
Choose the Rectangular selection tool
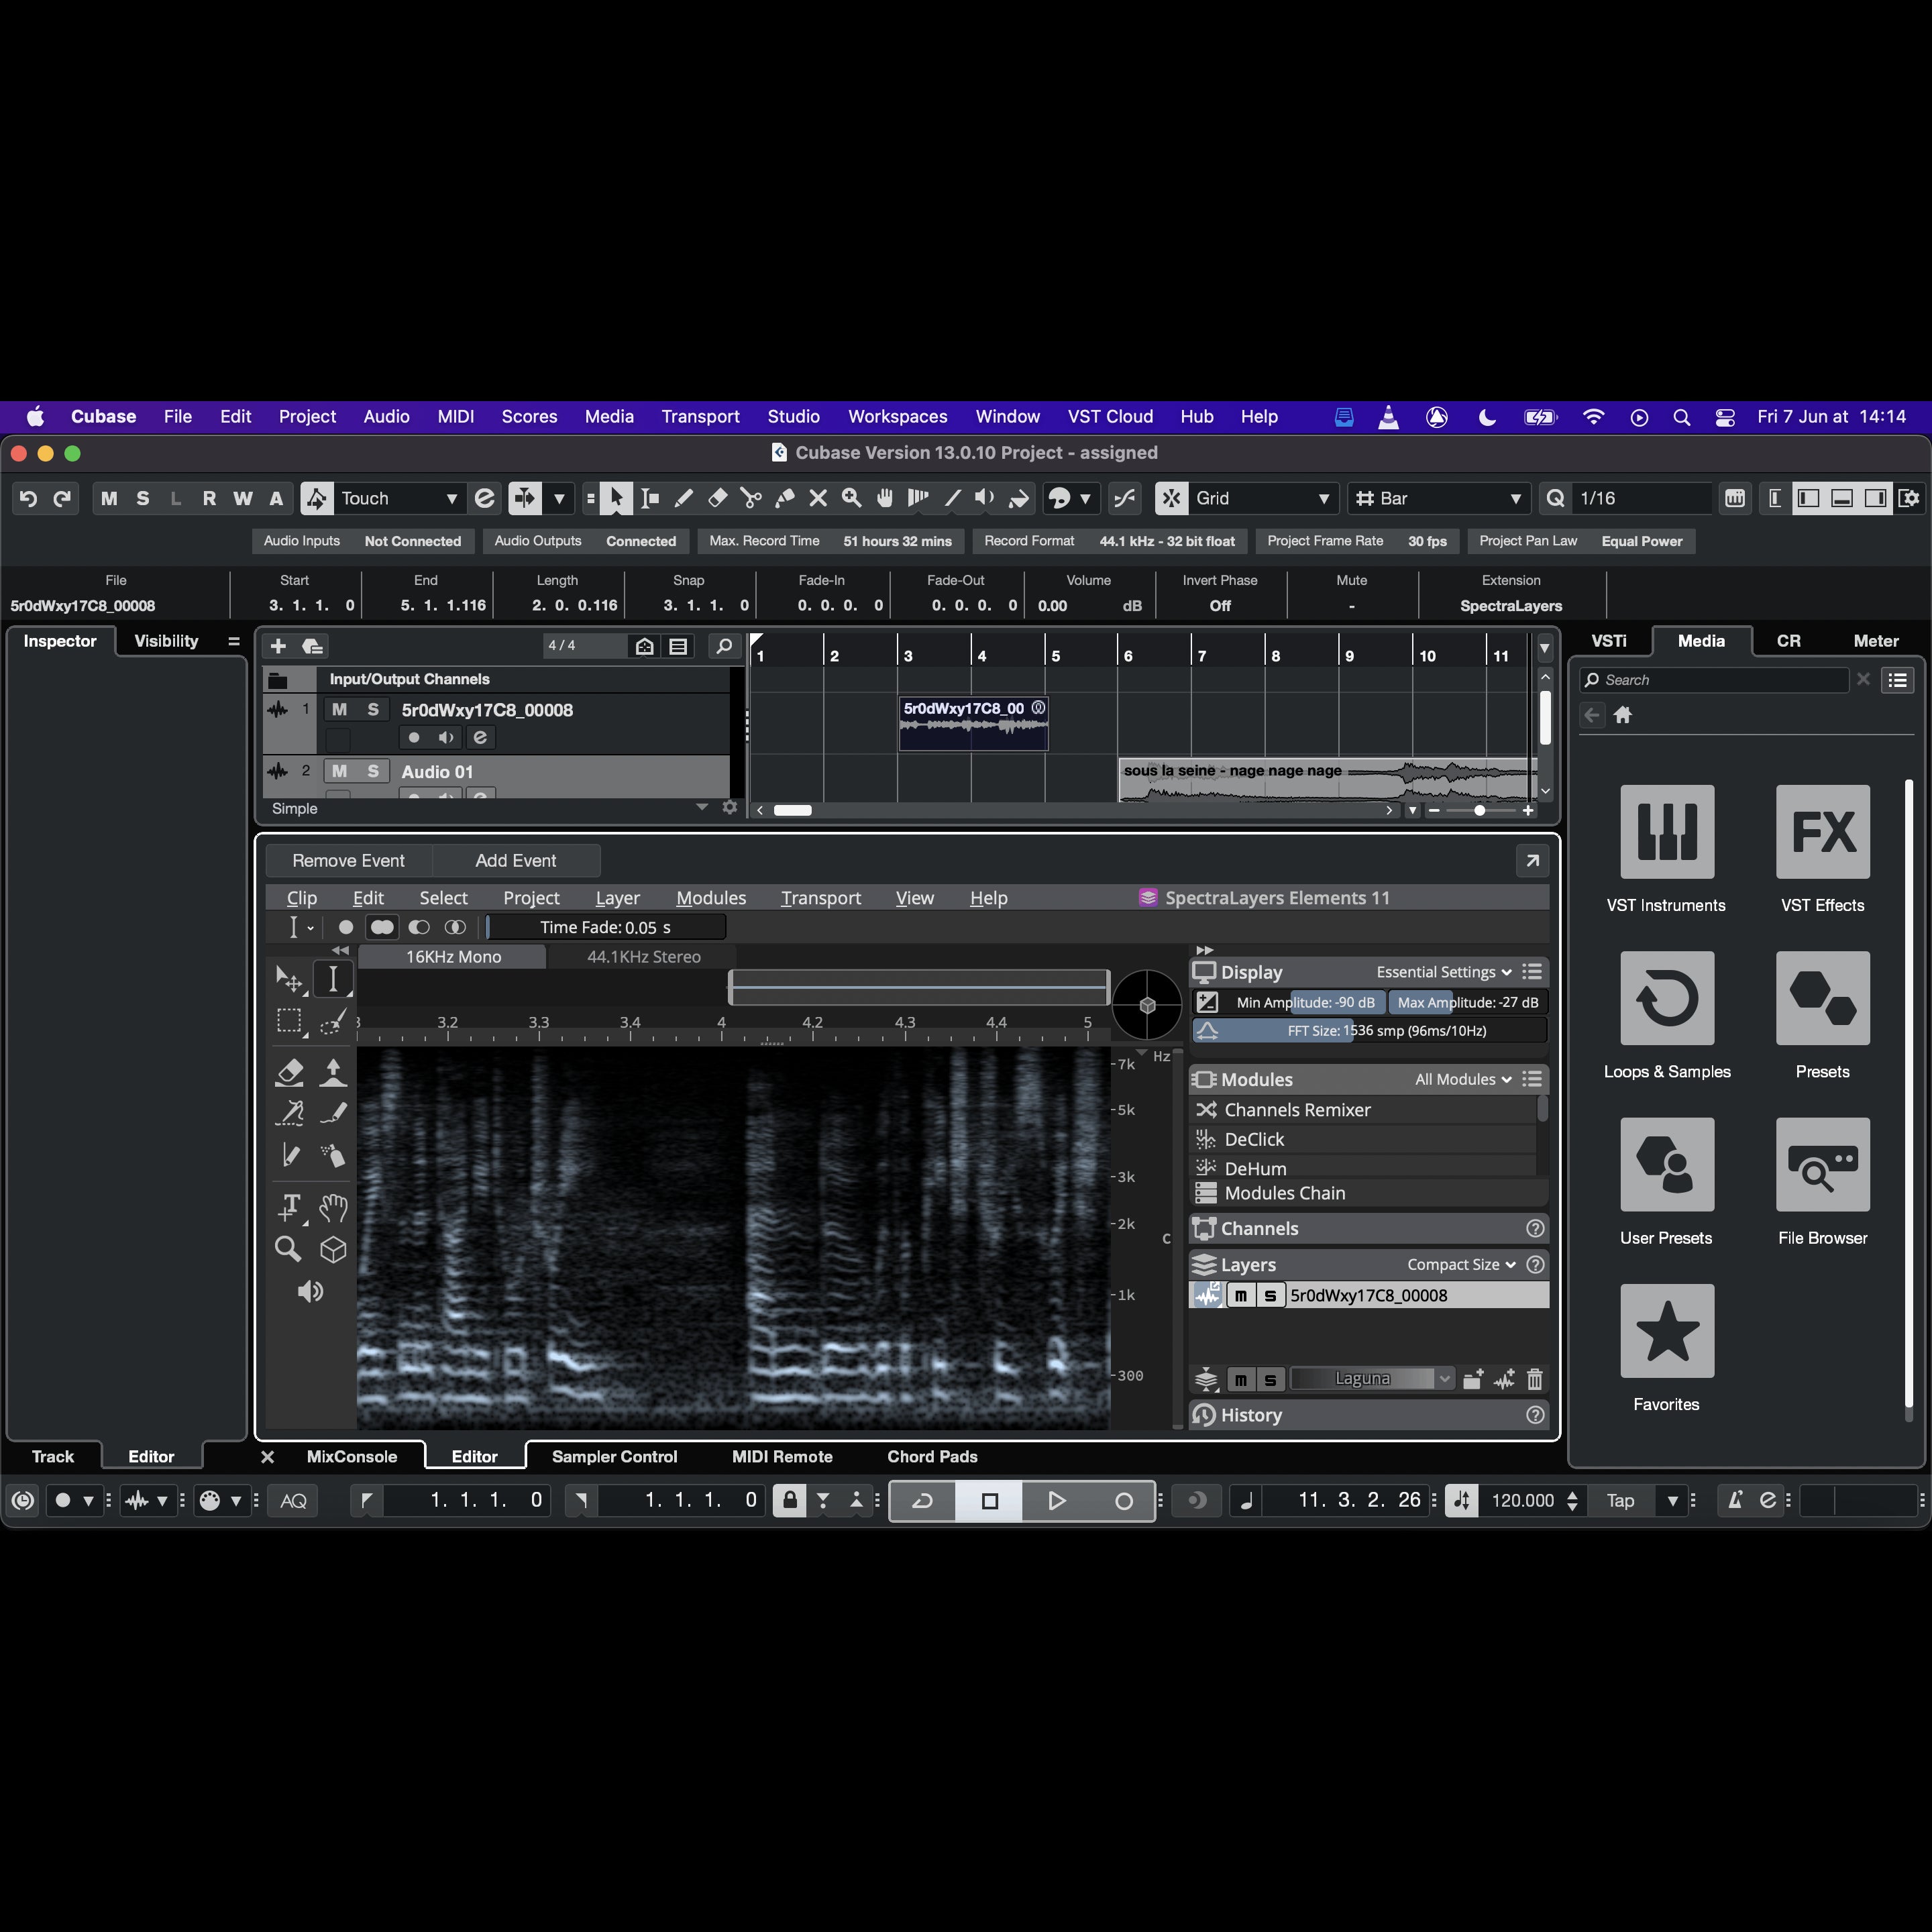click(289, 1020)
